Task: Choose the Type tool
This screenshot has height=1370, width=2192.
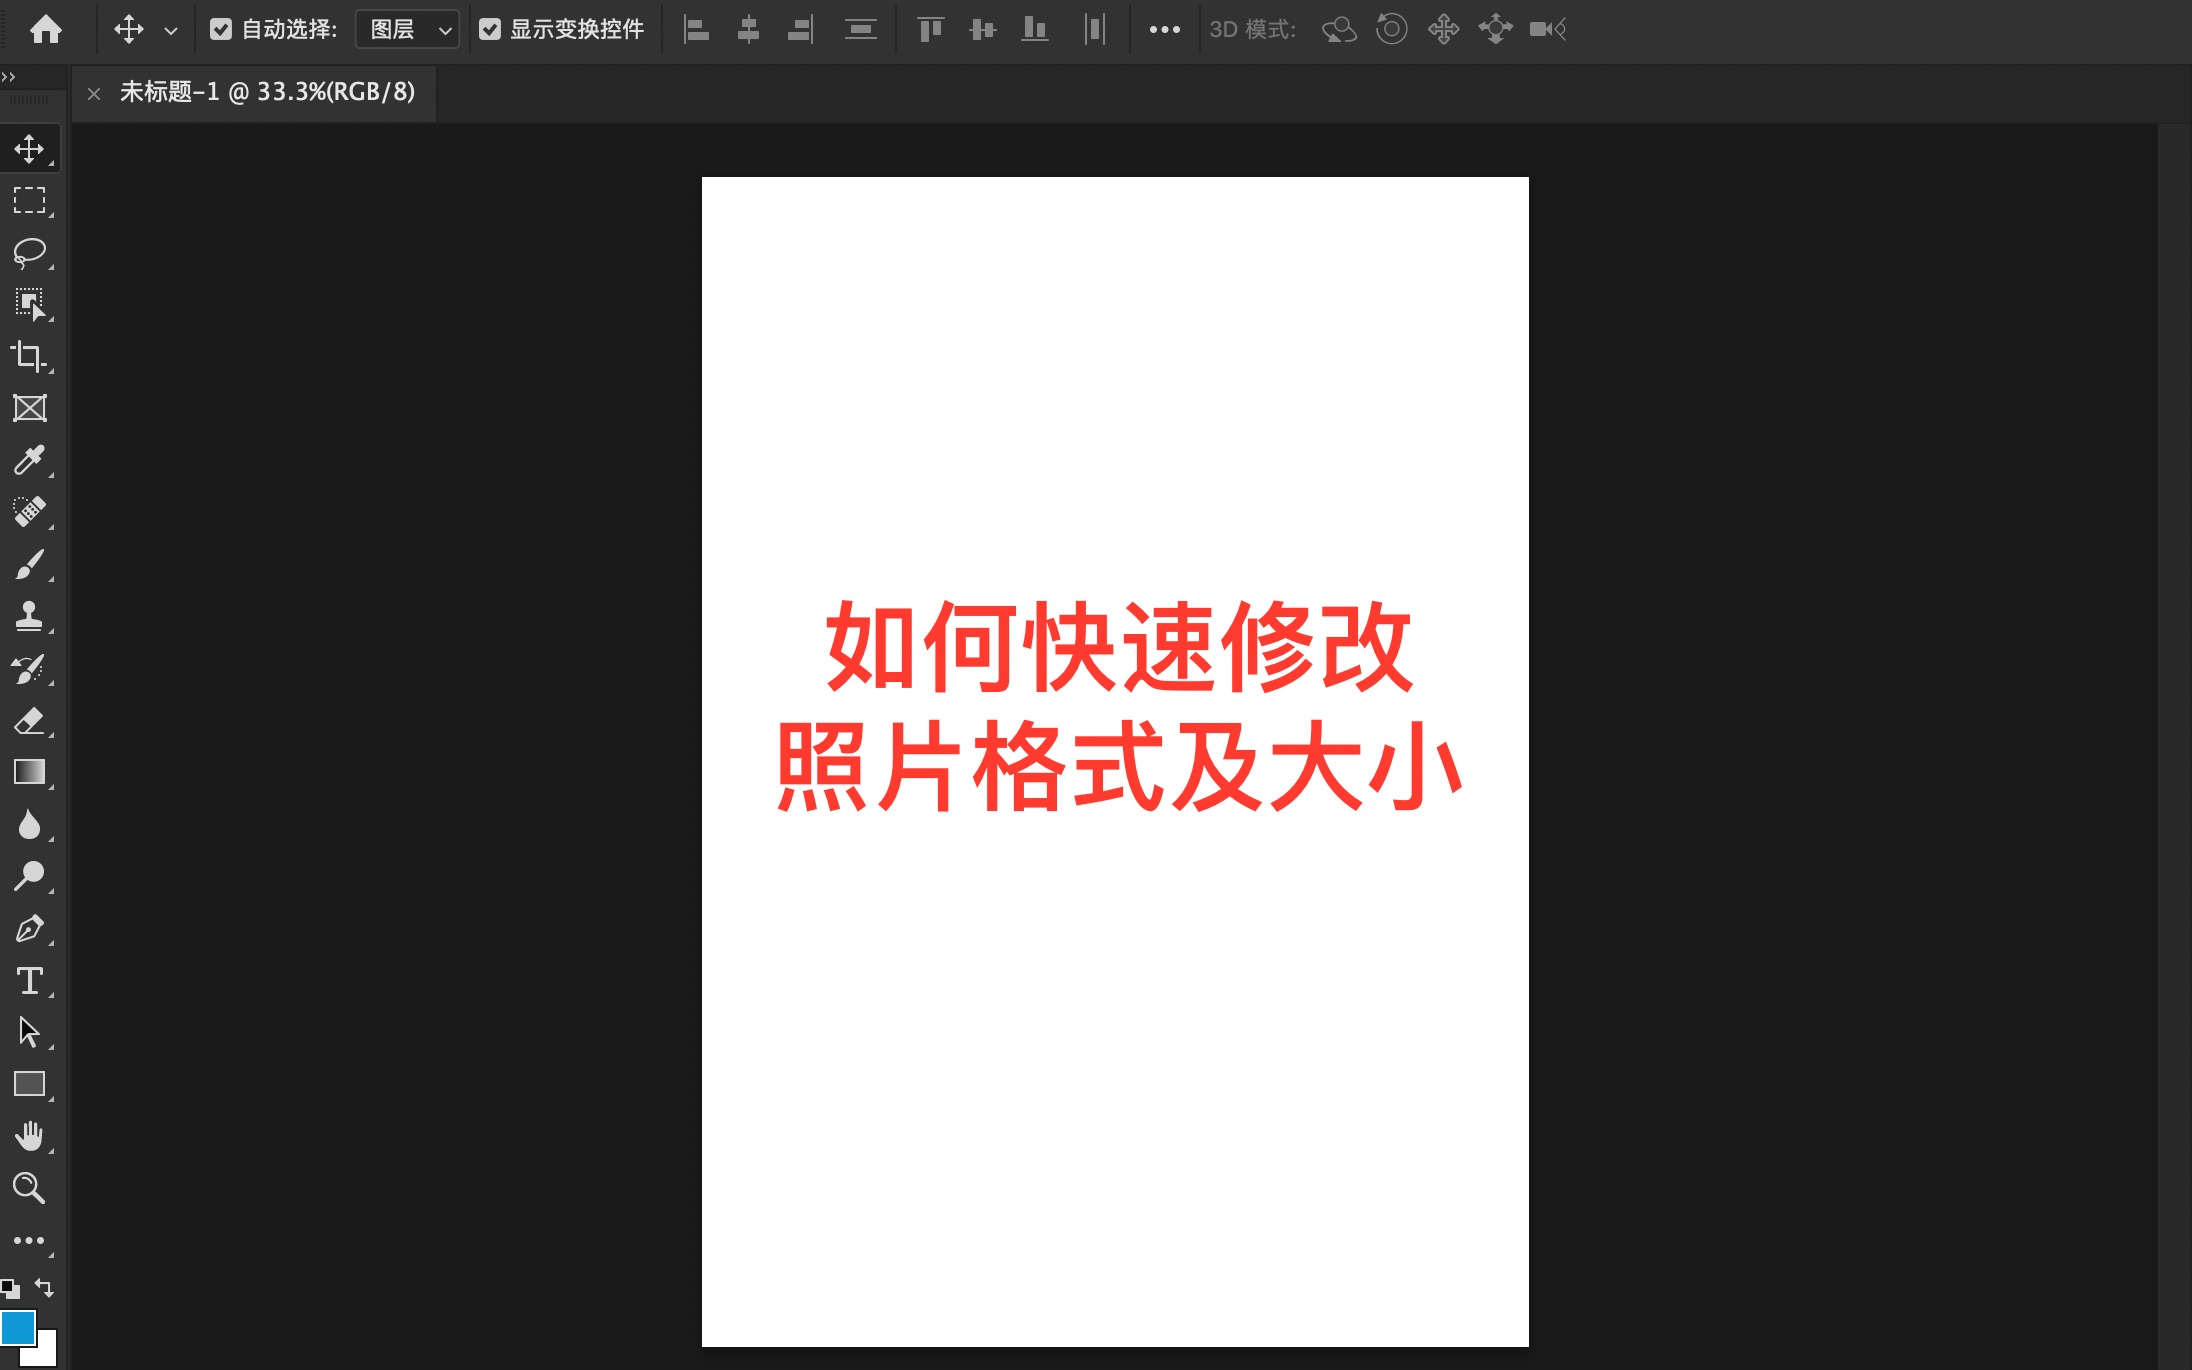Action: (30, 981)
